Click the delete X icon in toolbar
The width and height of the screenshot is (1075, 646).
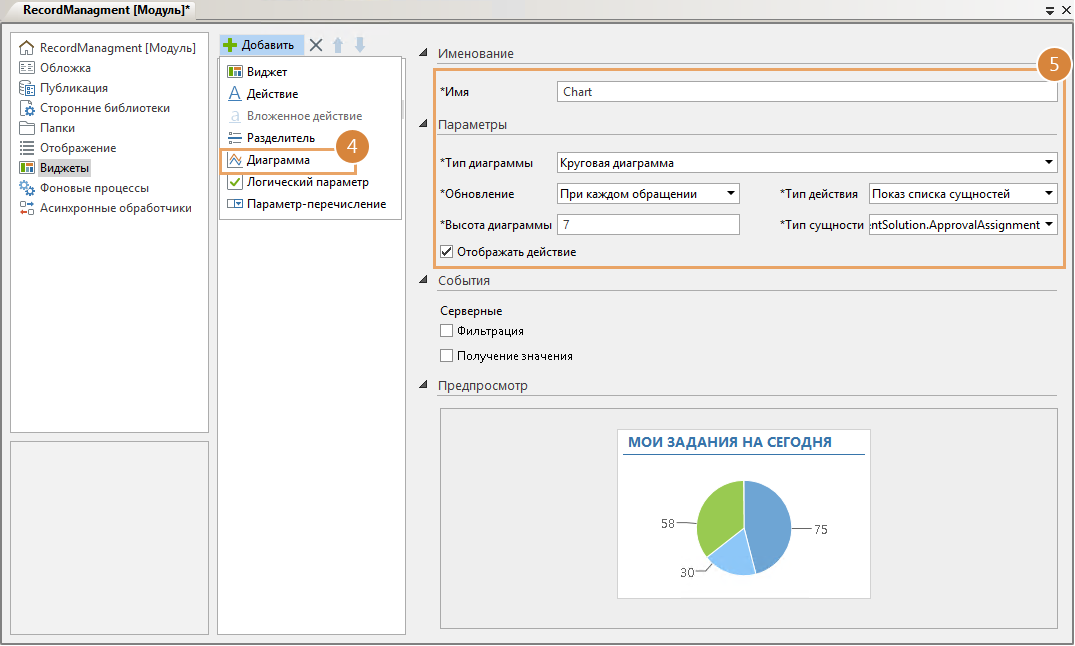click(x=316, y=45)
